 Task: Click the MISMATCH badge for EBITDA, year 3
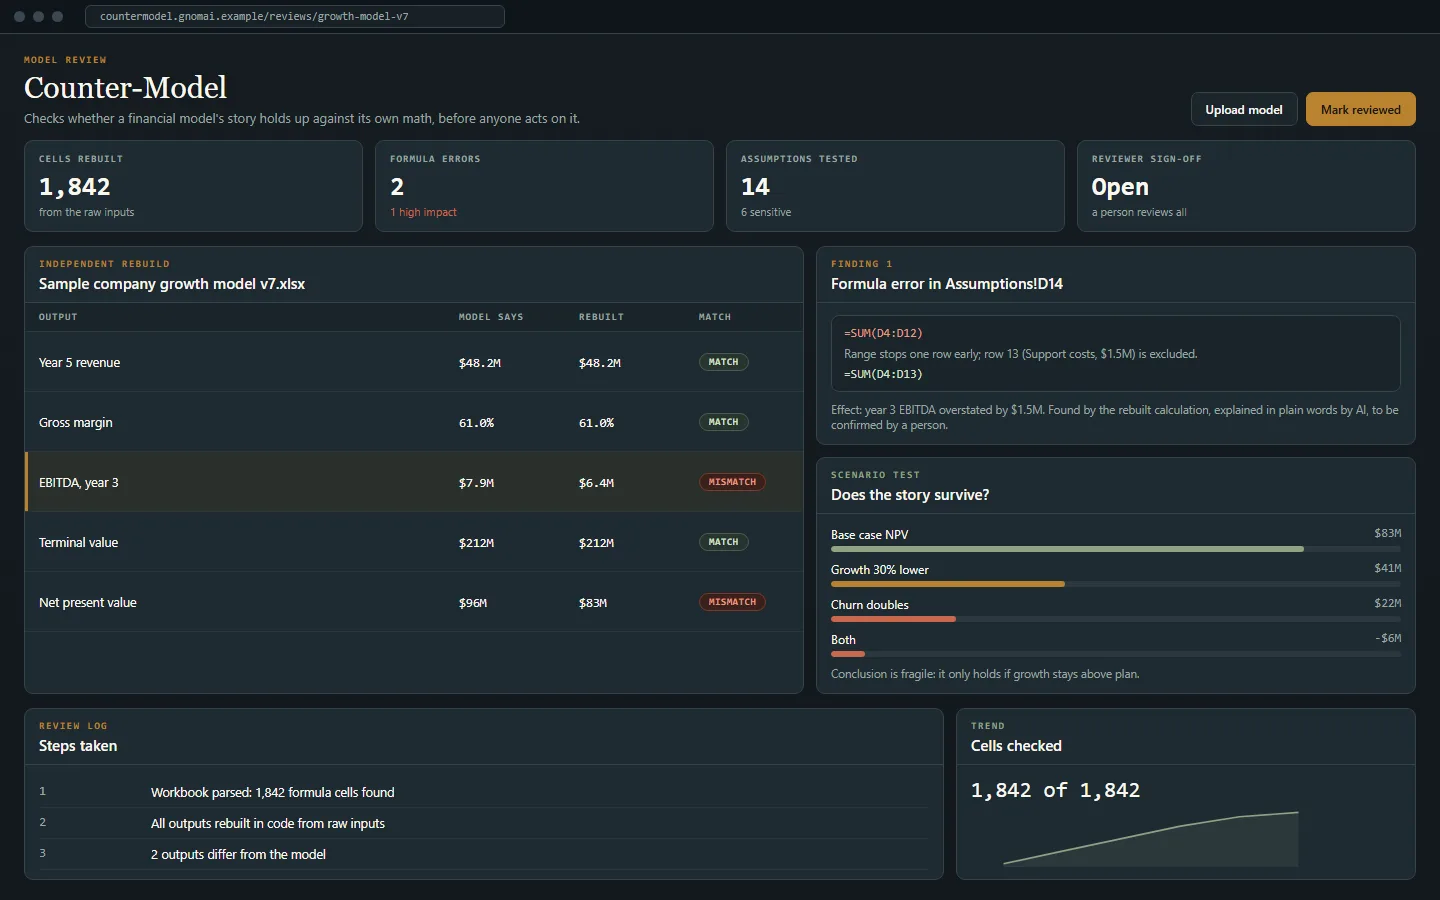[732, 482]
